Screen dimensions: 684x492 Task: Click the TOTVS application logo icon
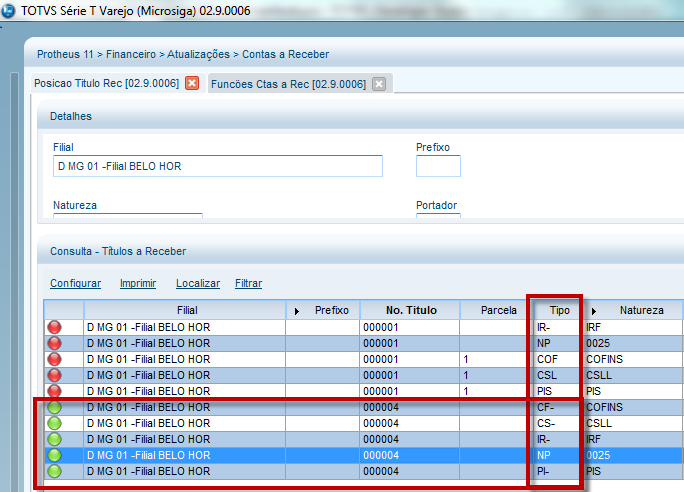[8, 10]
